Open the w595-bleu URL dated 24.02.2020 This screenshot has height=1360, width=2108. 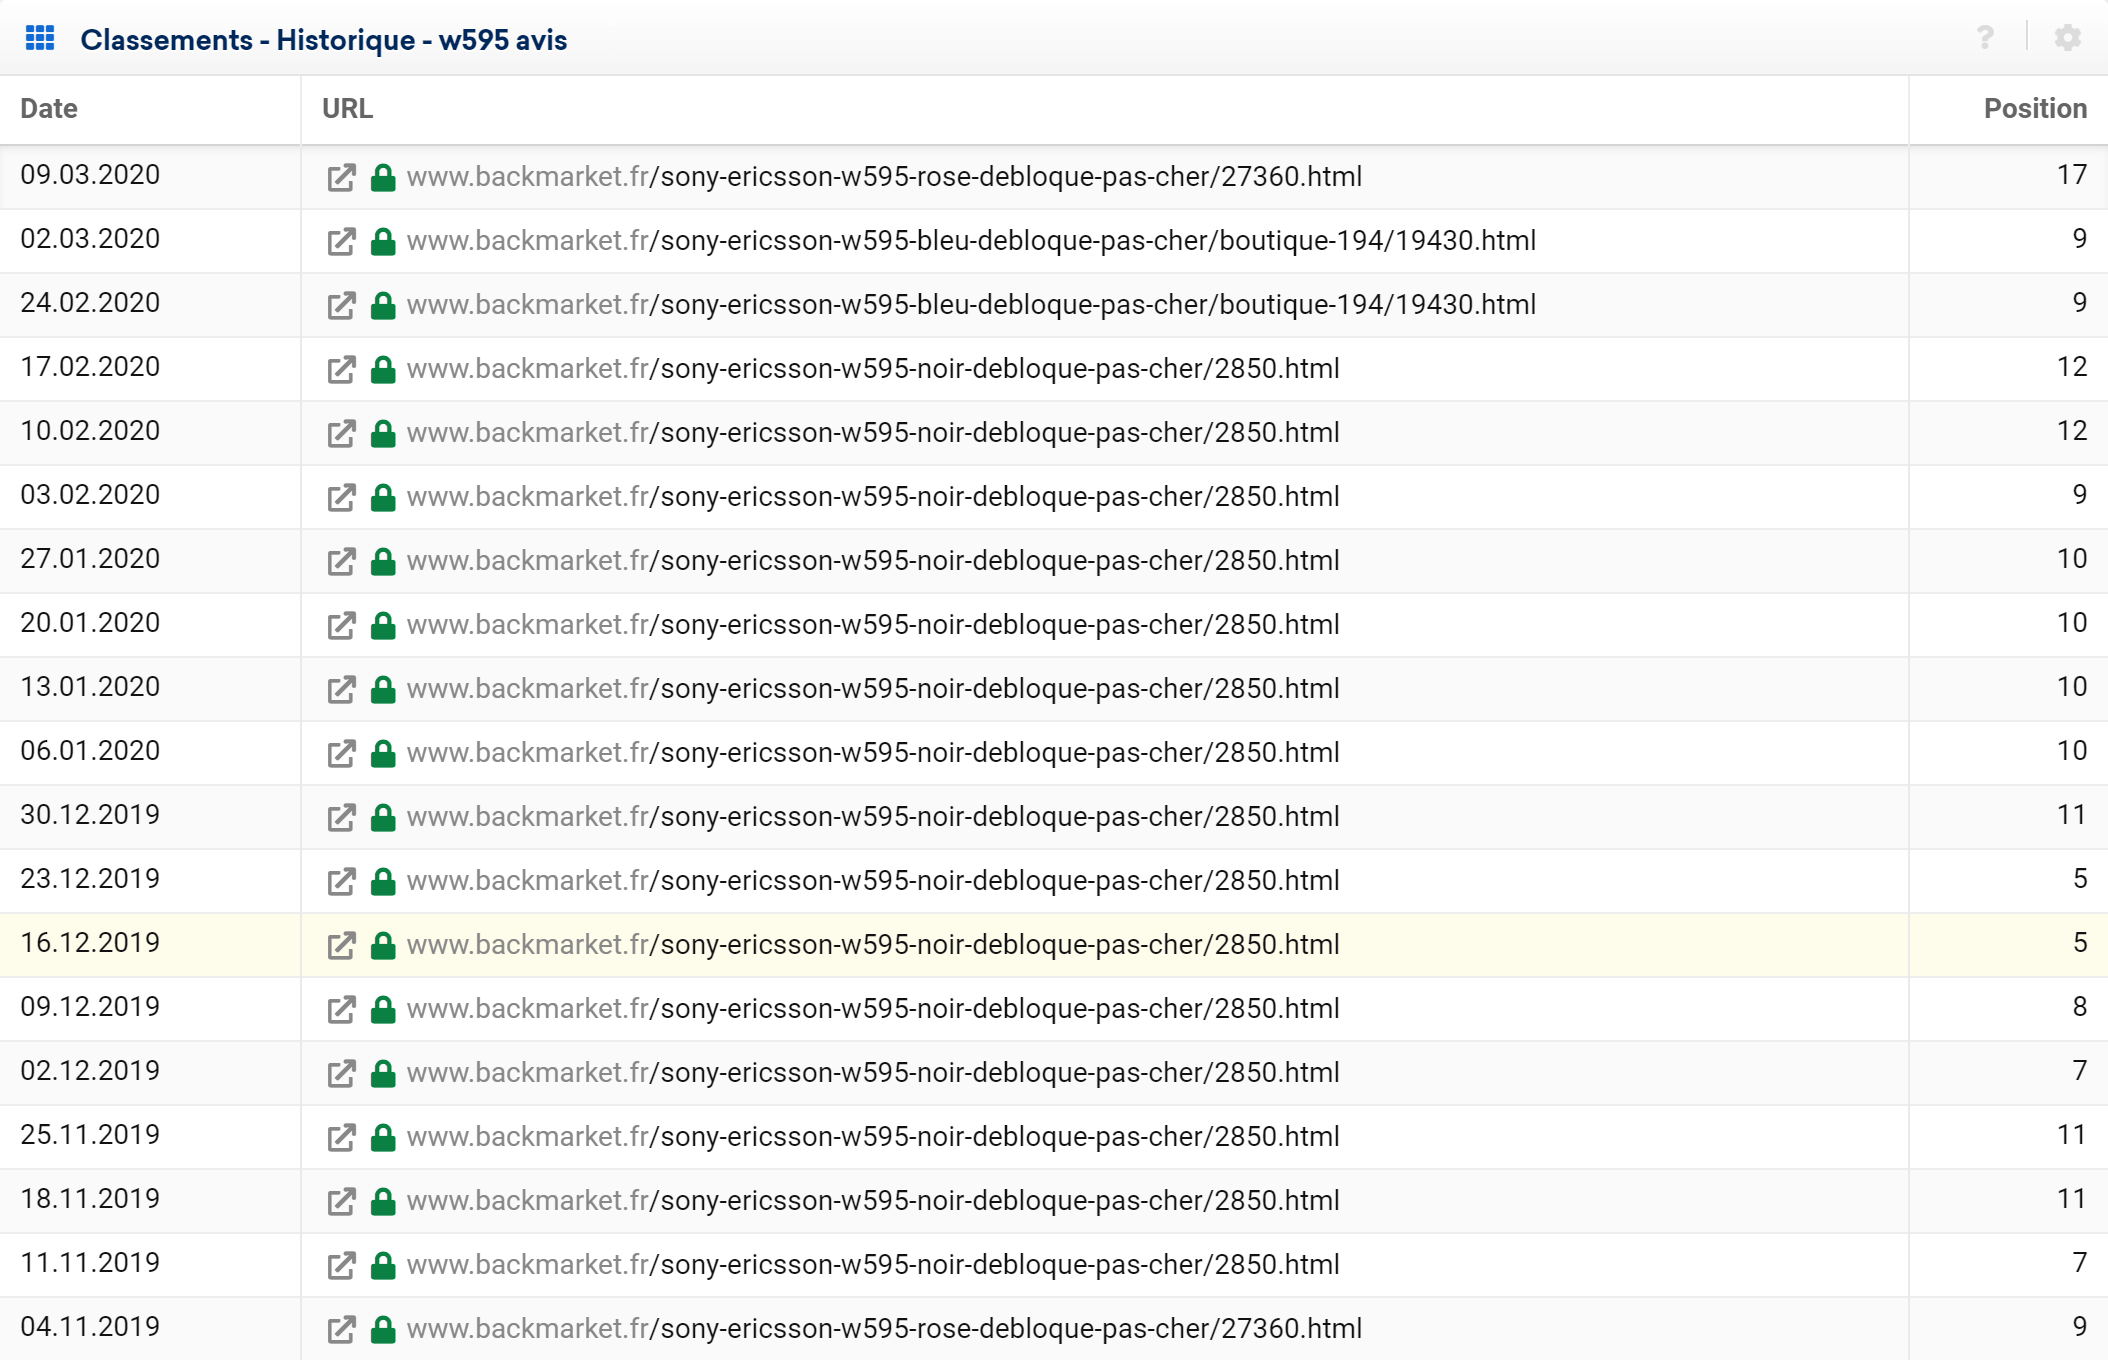(x=971, y=305)
